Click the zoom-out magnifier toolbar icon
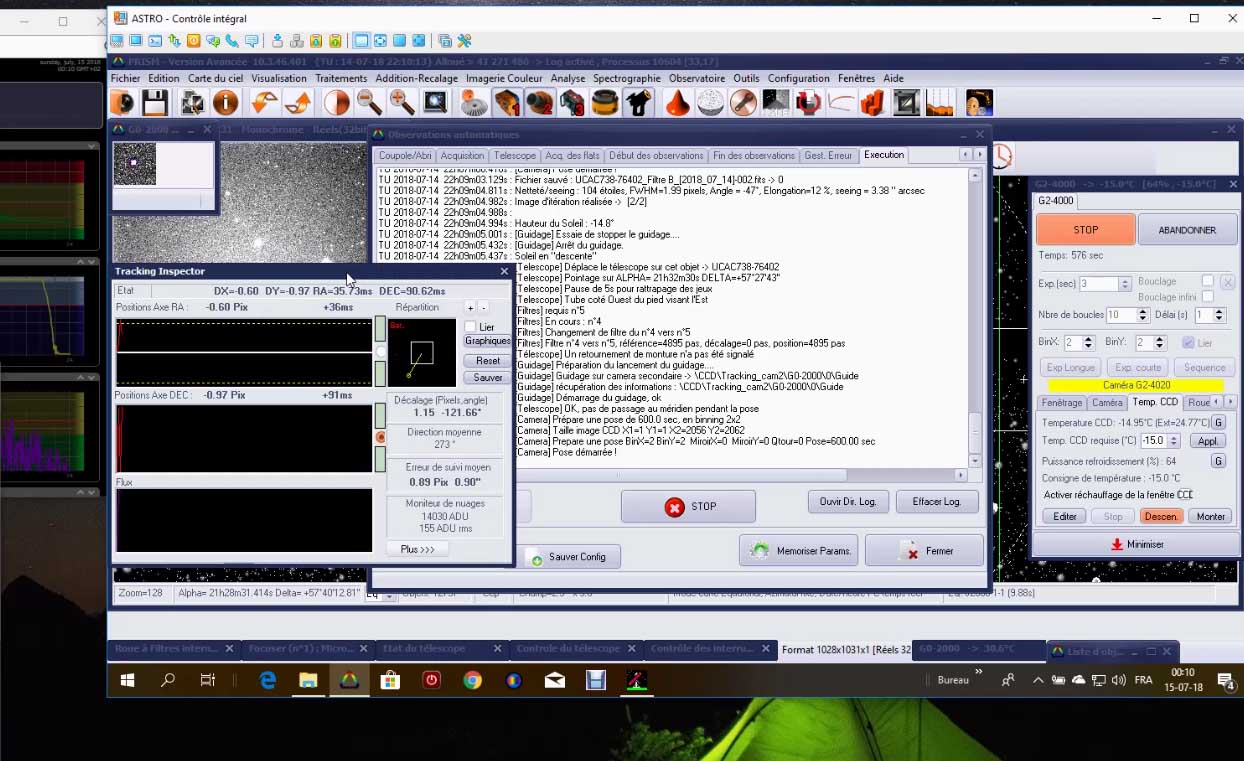1244x761 pixels. [369, 103]
